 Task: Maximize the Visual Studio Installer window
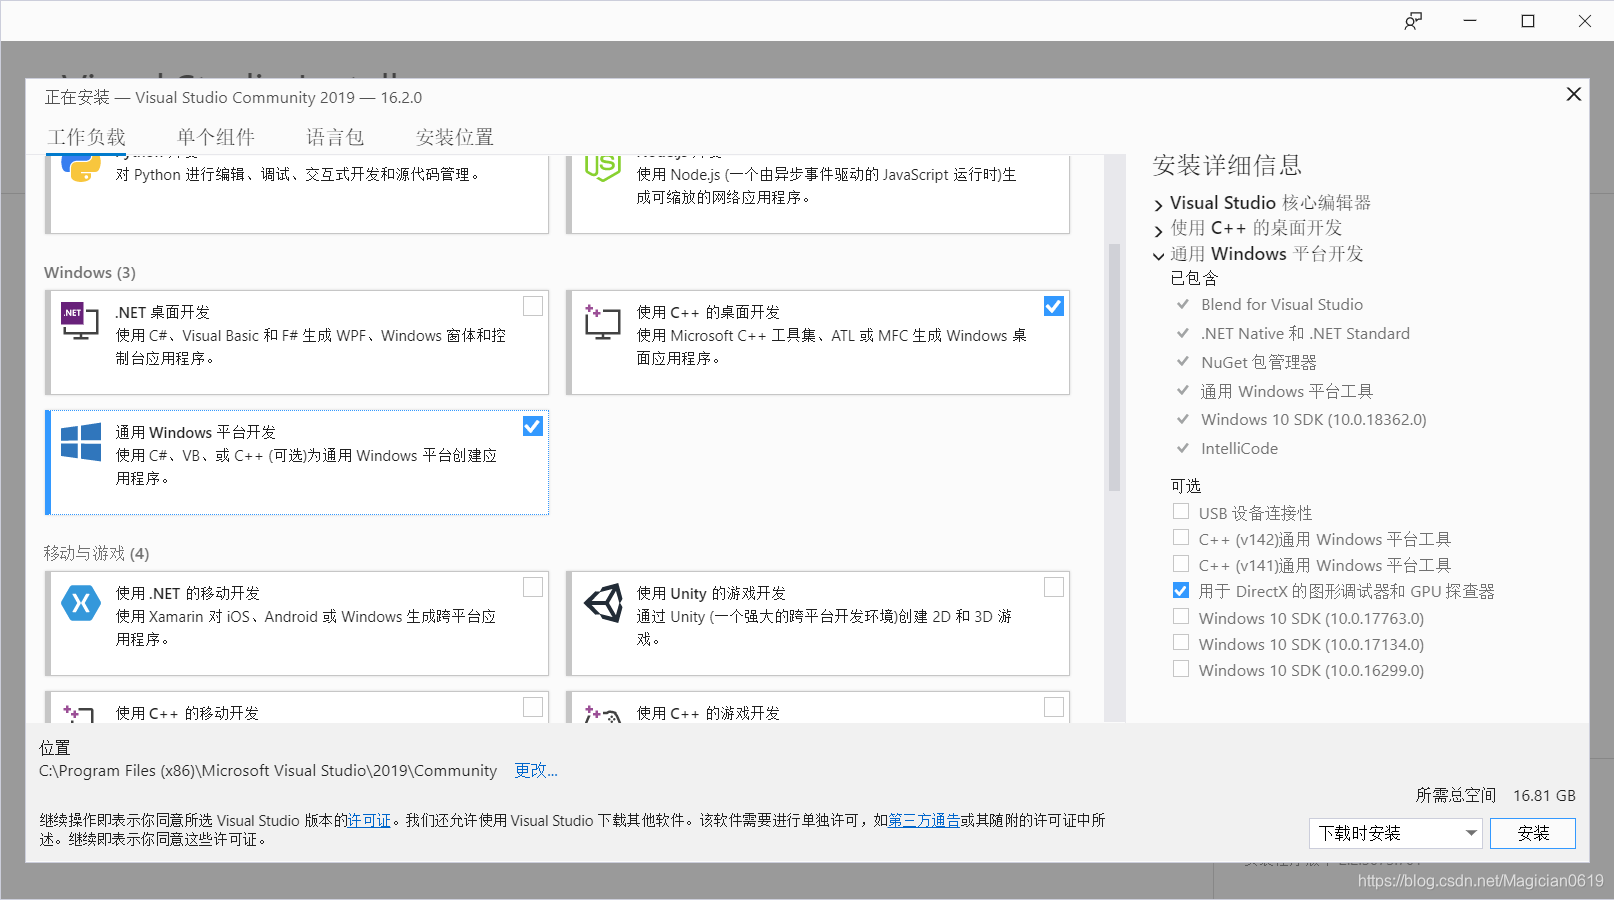1528,21
